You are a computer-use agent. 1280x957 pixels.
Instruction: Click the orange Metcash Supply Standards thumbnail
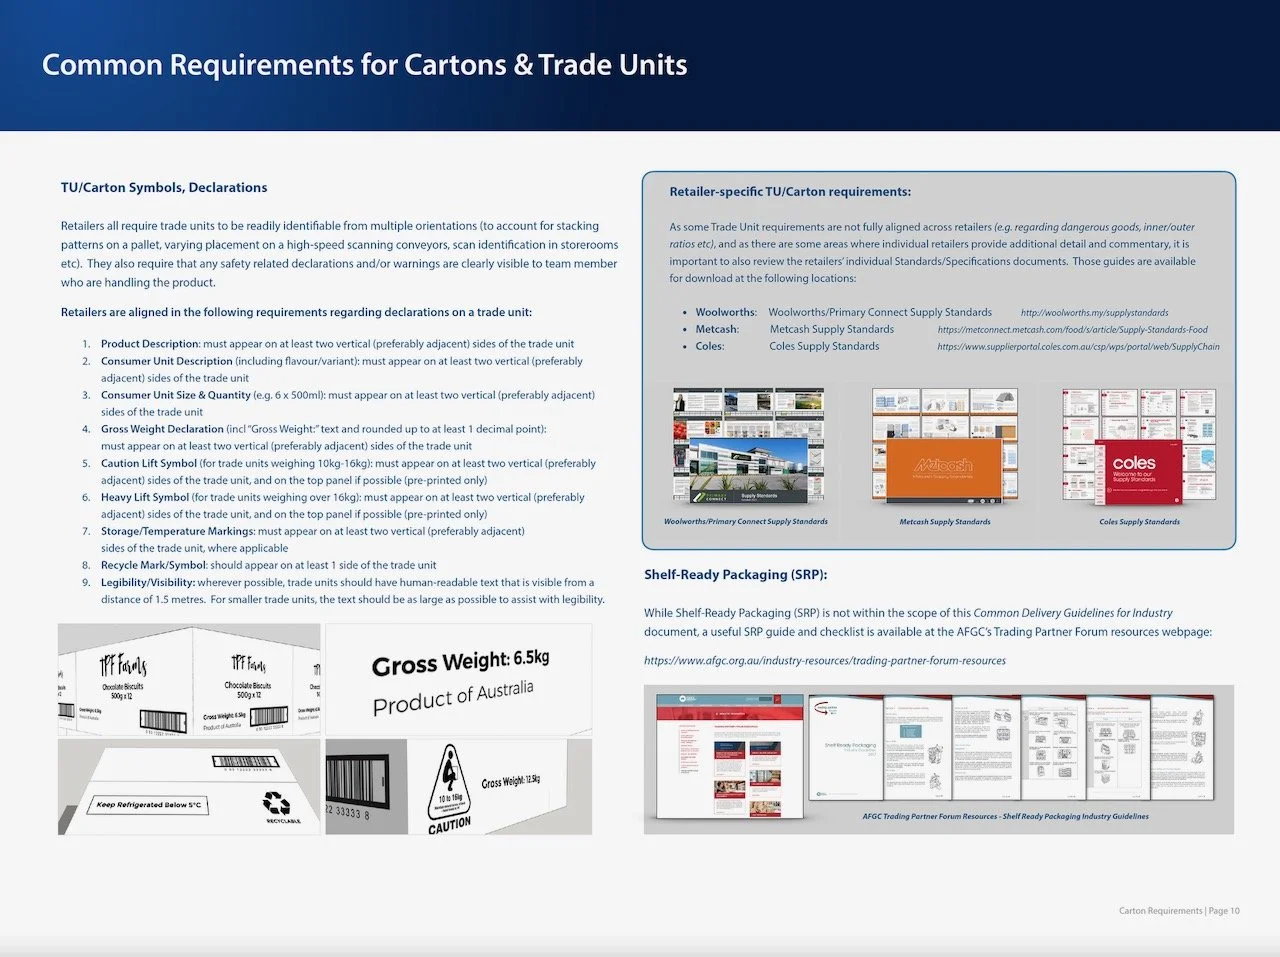pyautogui.click(x=945, y=447)
